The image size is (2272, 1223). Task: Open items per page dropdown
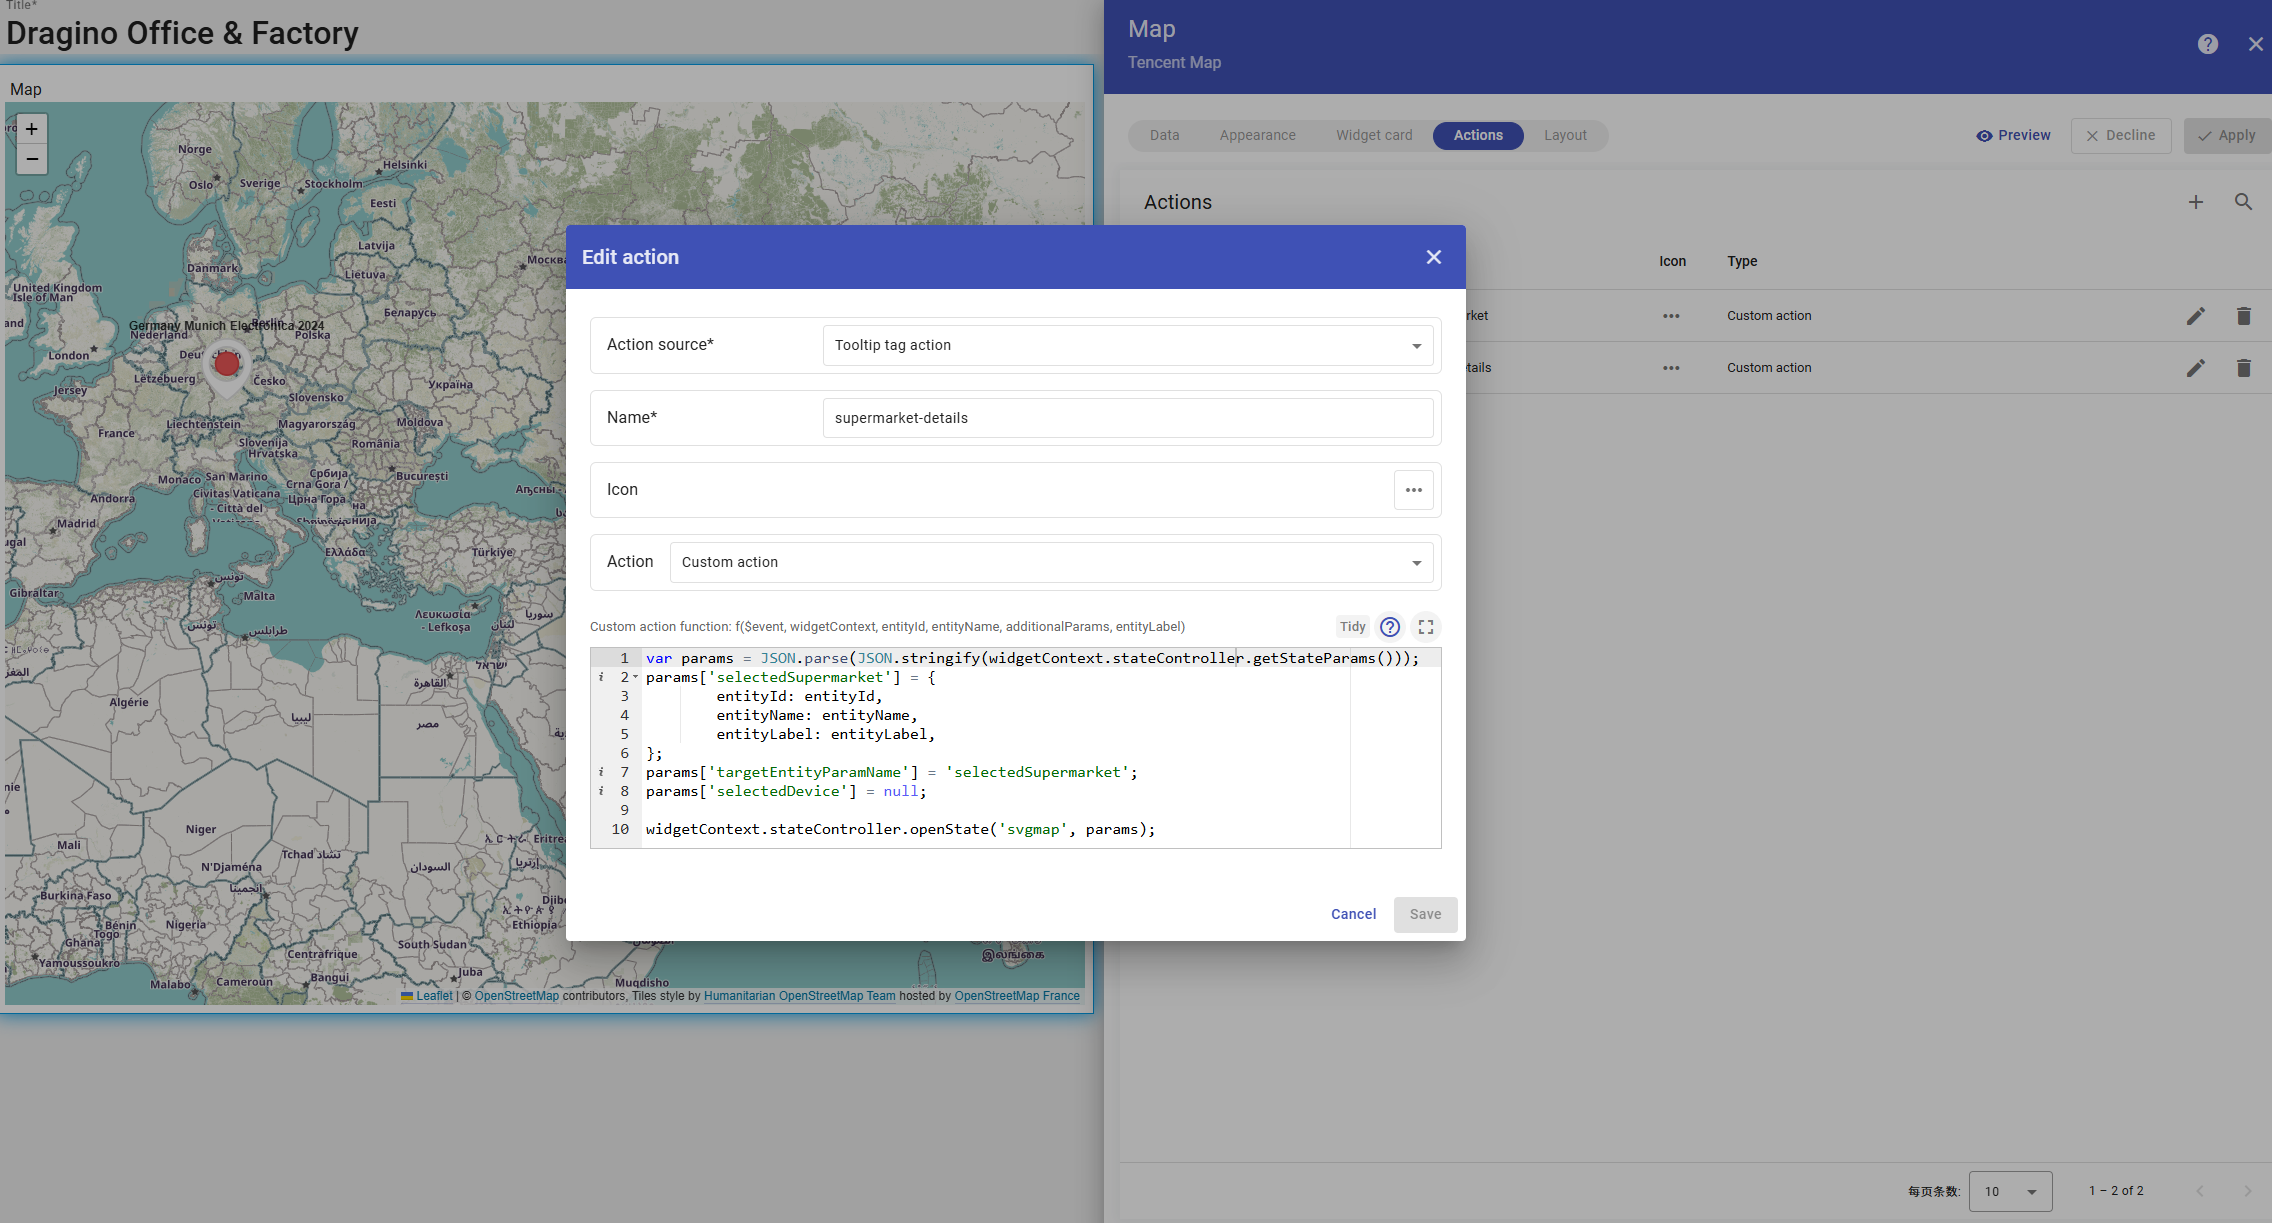2010,1191
